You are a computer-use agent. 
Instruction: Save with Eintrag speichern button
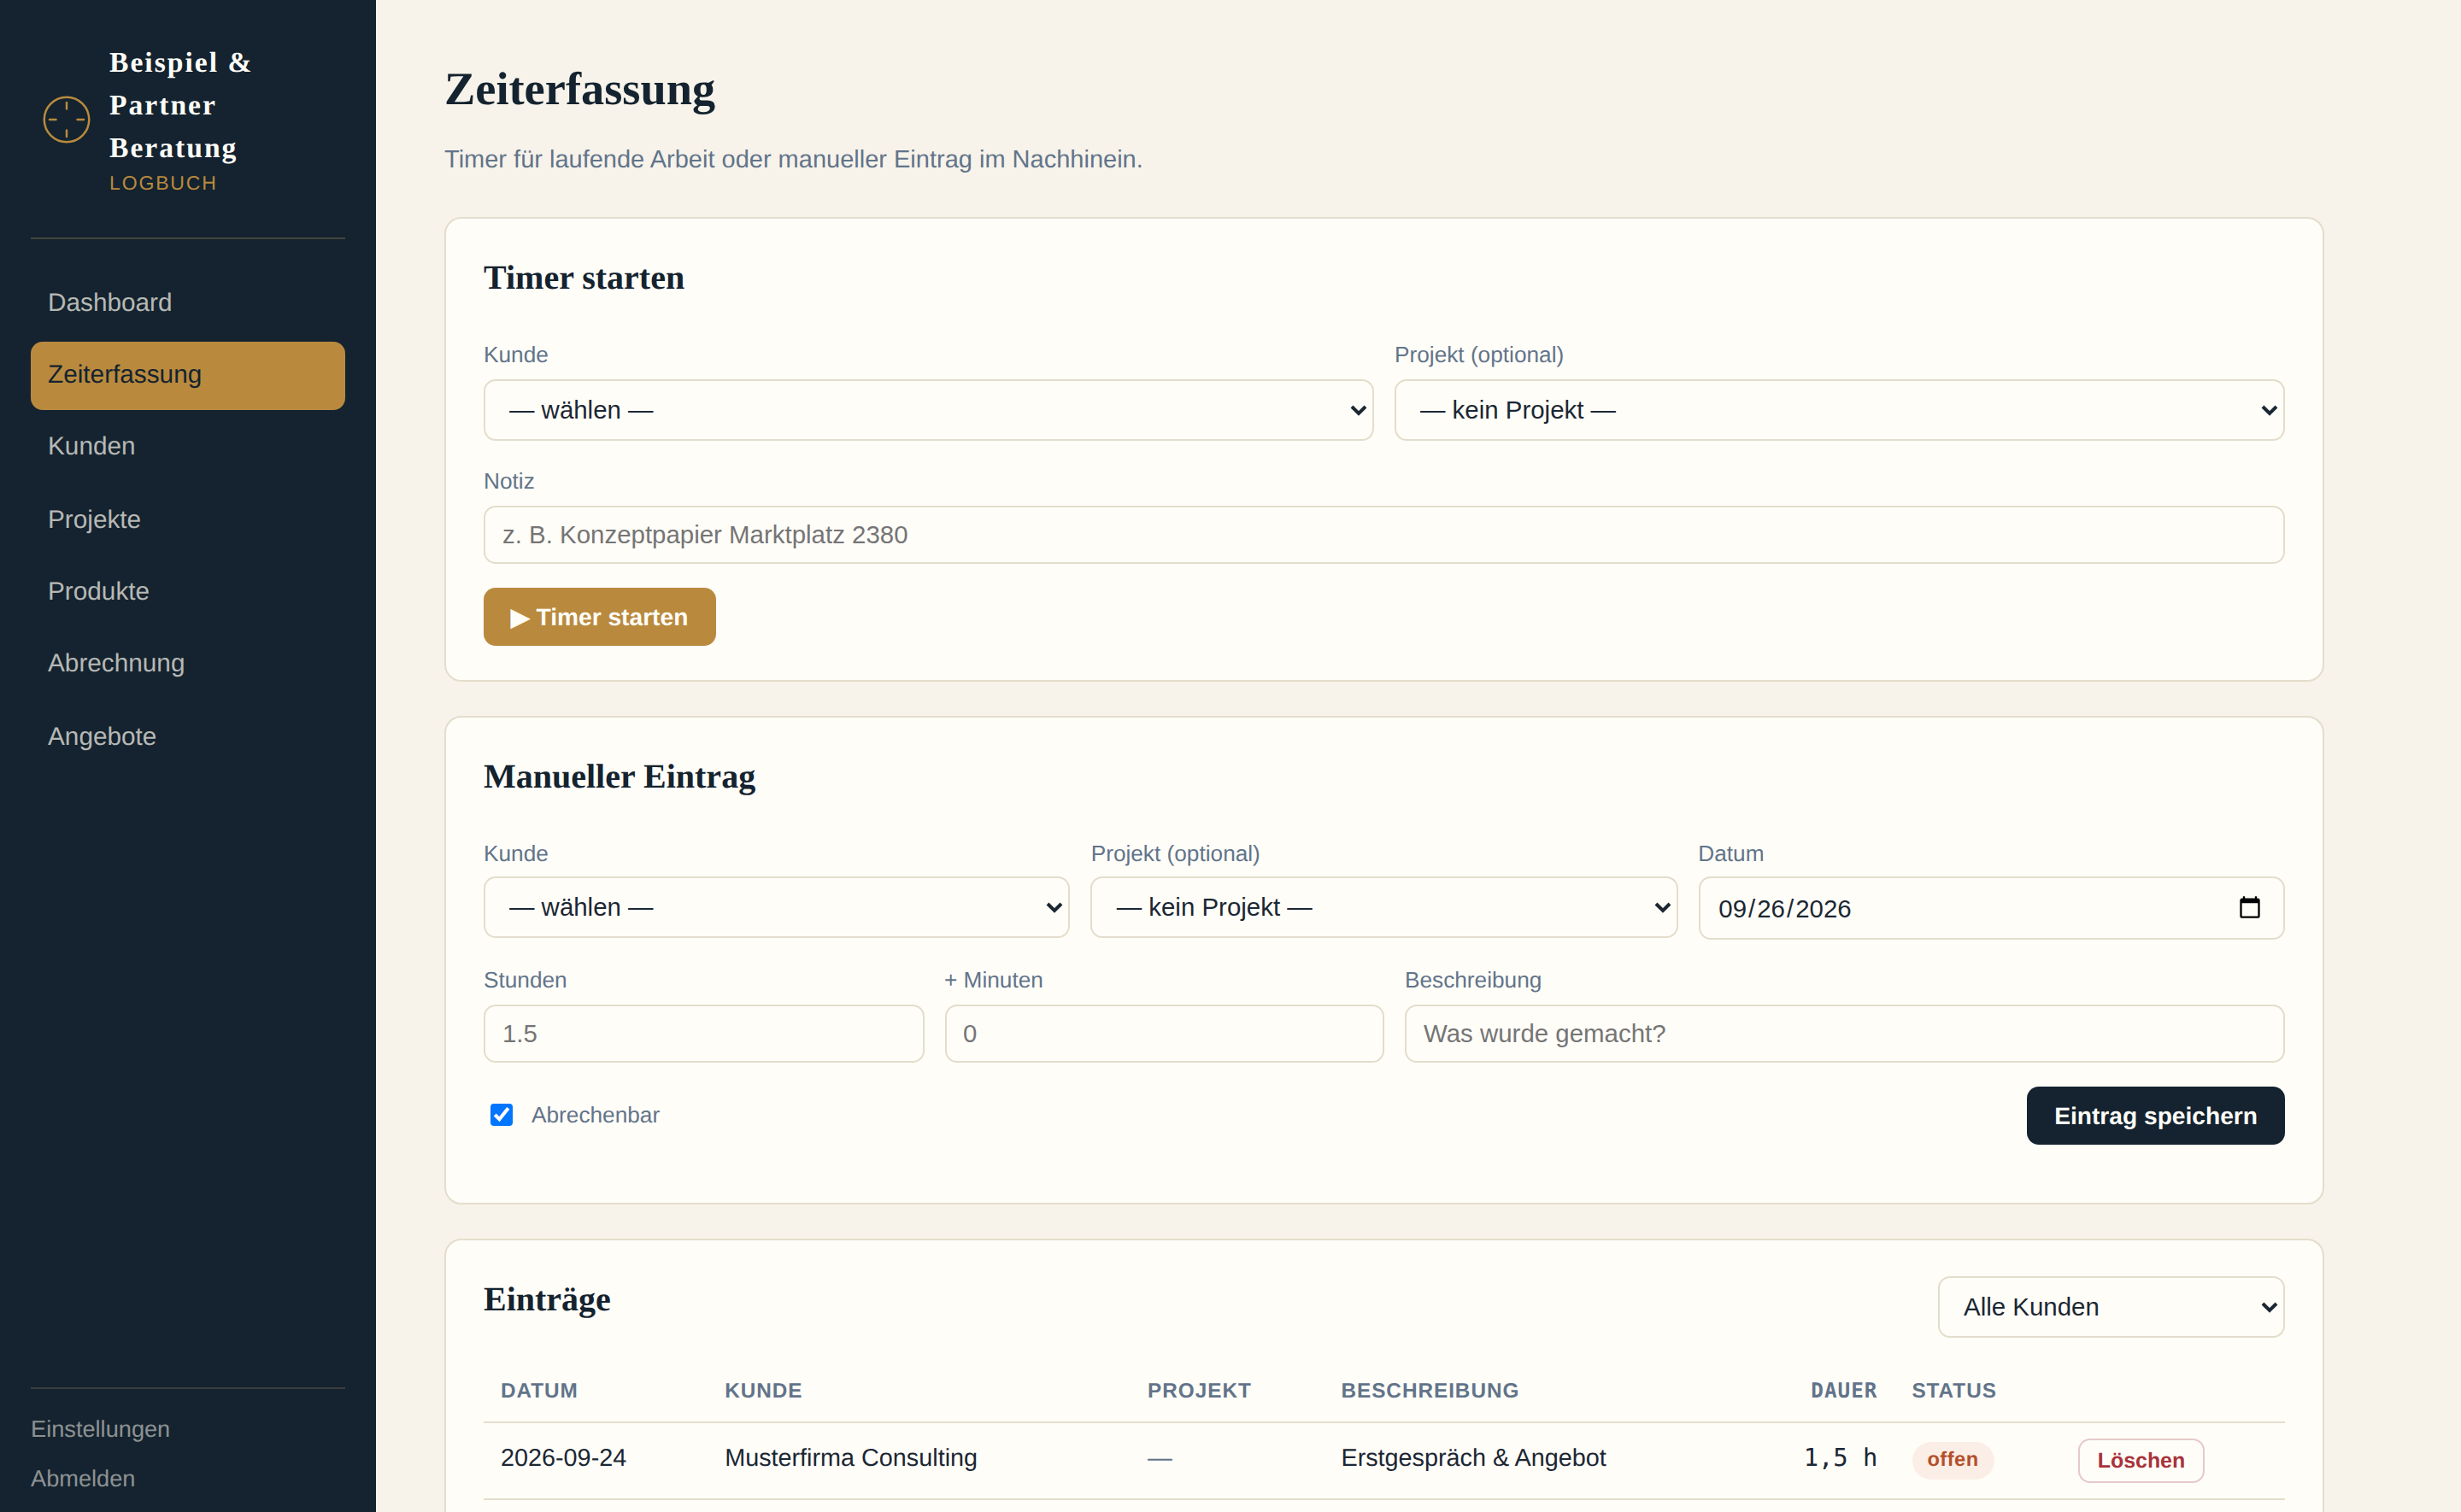coord(2155,1115)
